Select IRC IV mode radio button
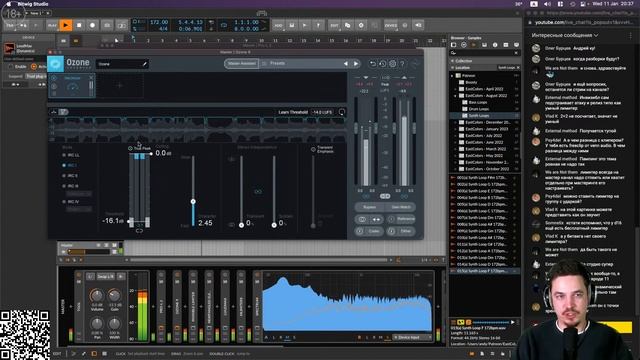This screenshot has width=640, height=360. point(64,202)
